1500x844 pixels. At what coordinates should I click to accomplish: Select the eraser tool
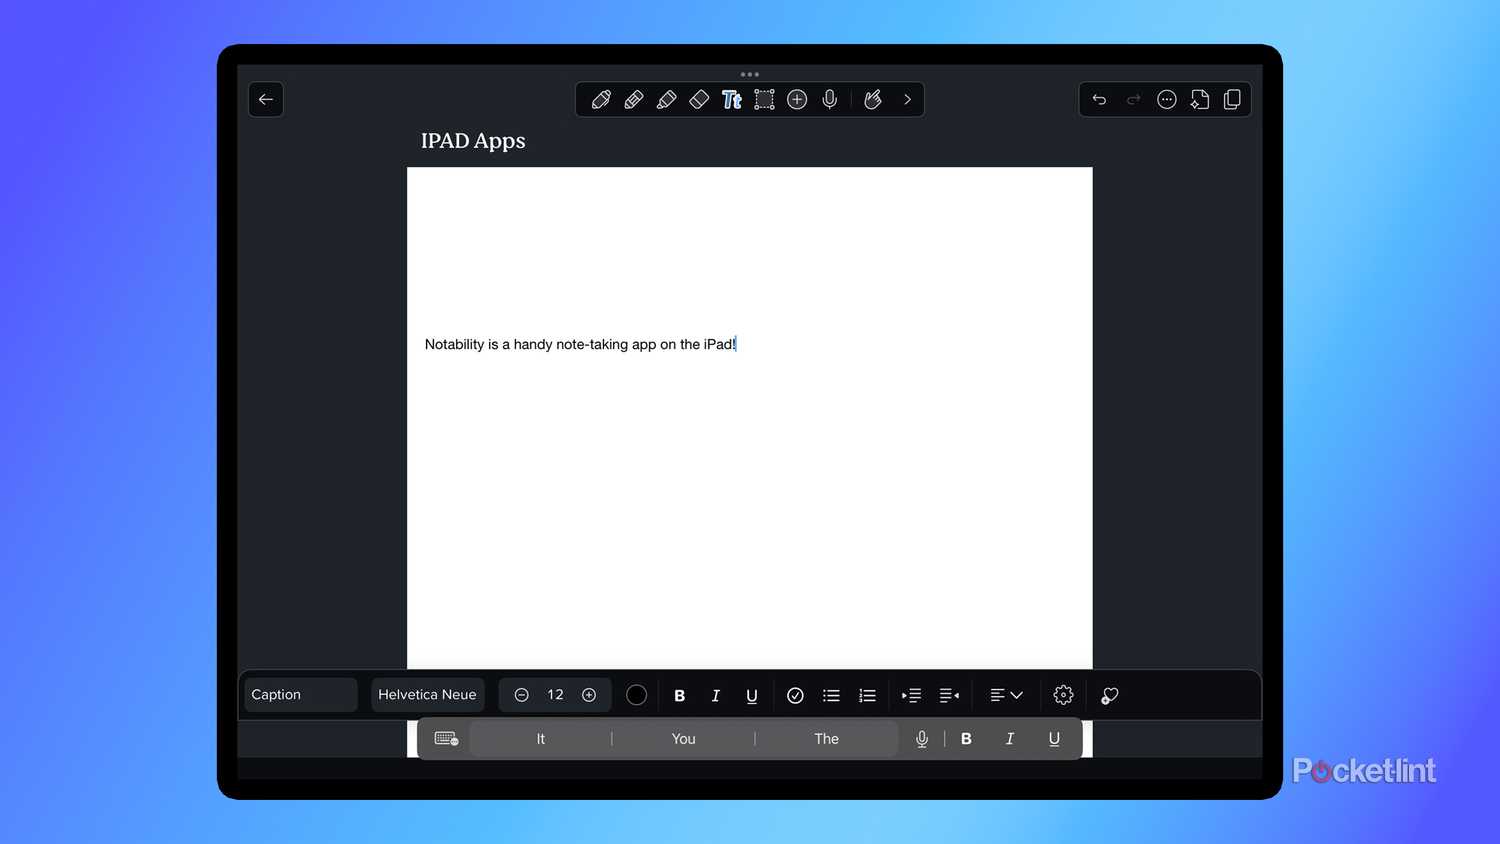[x=699, y=100]
